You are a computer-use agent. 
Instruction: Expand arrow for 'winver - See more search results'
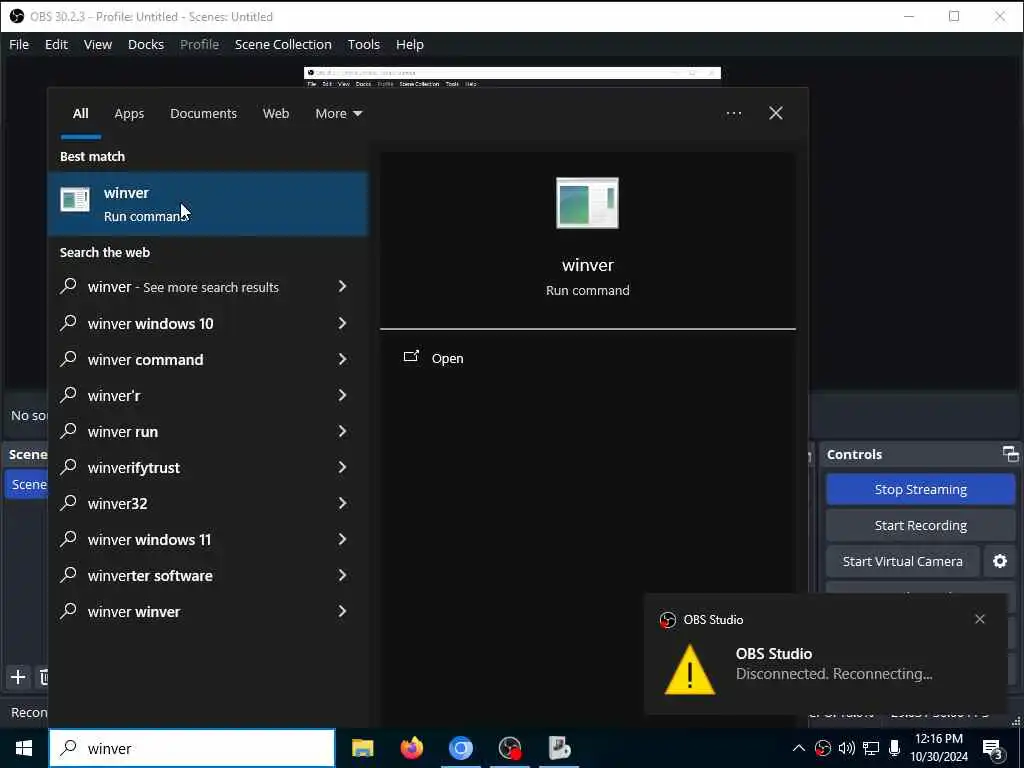pos(342,286)
